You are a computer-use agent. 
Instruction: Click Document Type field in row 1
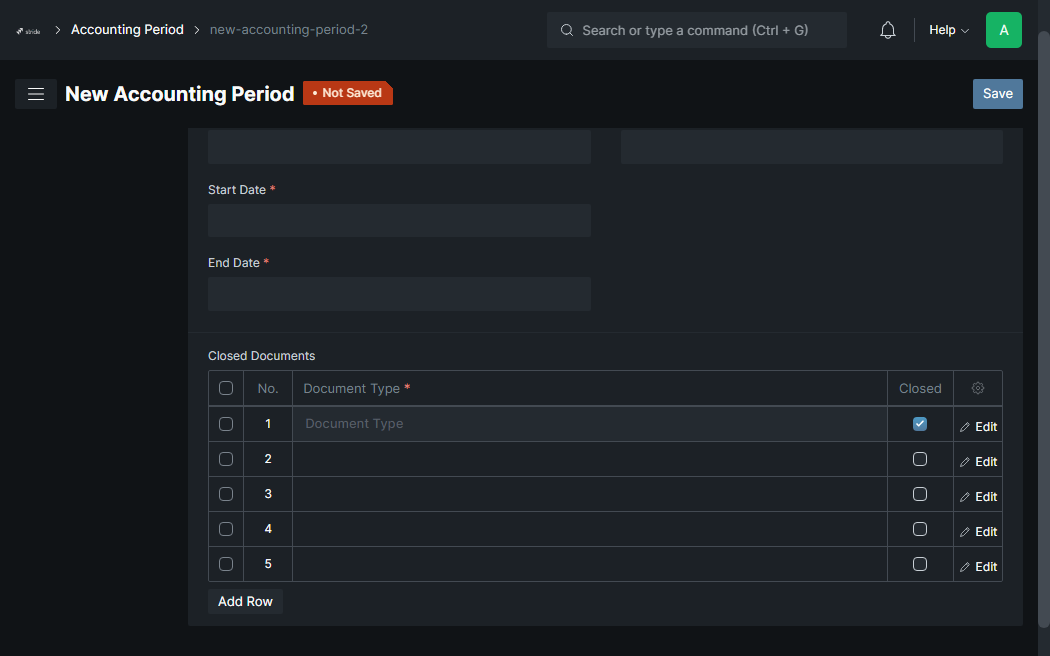tap(589, 424)
